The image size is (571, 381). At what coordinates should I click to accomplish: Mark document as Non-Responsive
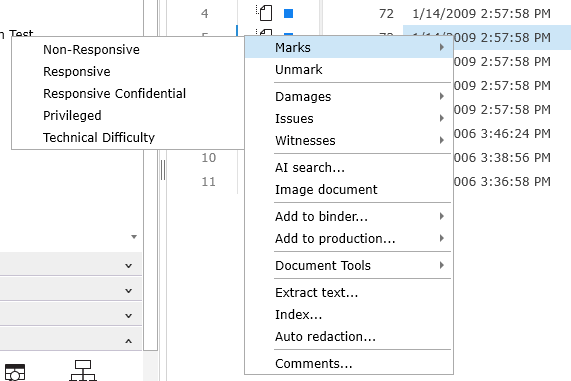click(127, 50)
